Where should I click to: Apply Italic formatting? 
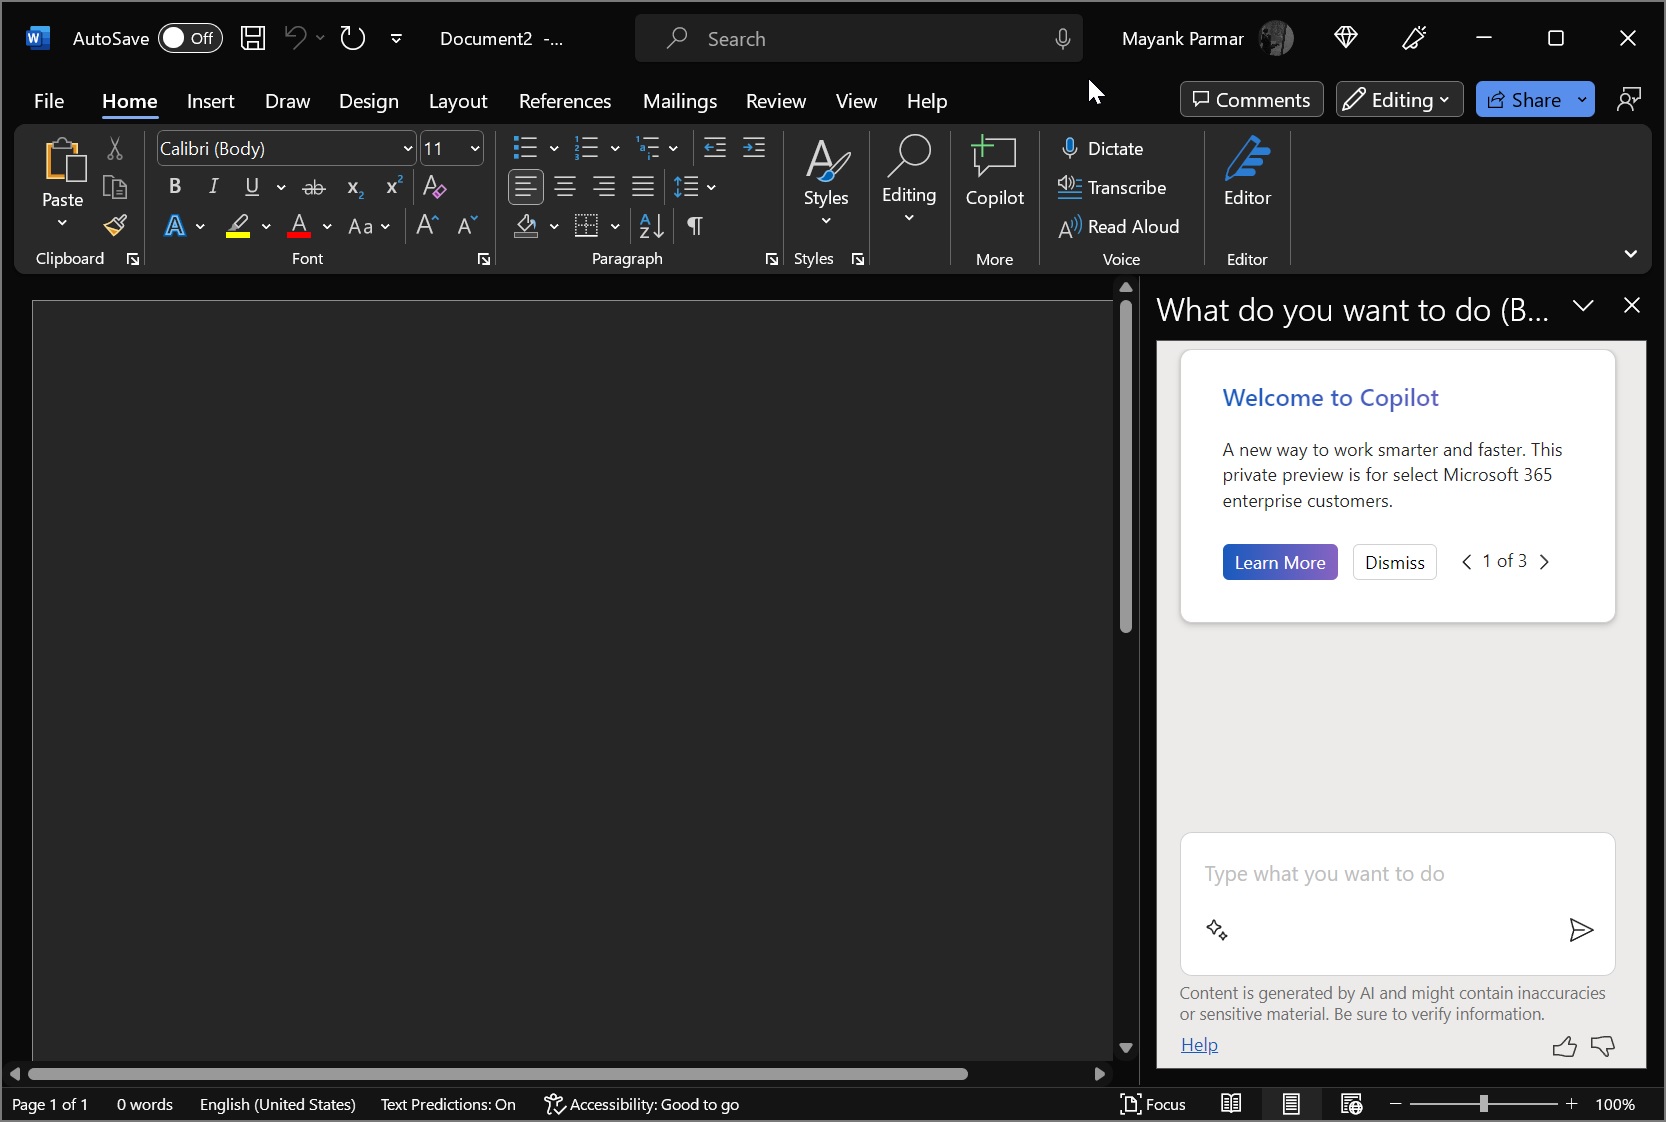point(212,187)
